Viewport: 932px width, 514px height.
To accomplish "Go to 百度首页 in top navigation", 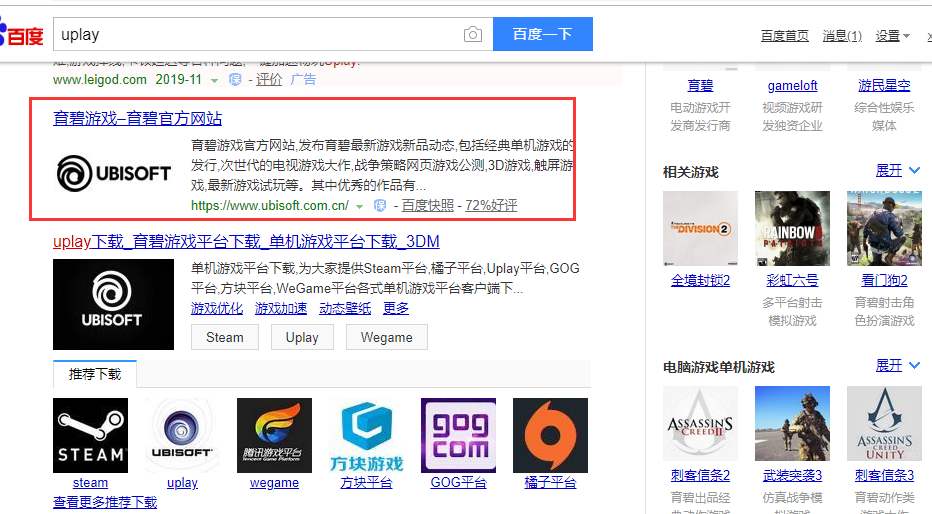I will point(784,36).
